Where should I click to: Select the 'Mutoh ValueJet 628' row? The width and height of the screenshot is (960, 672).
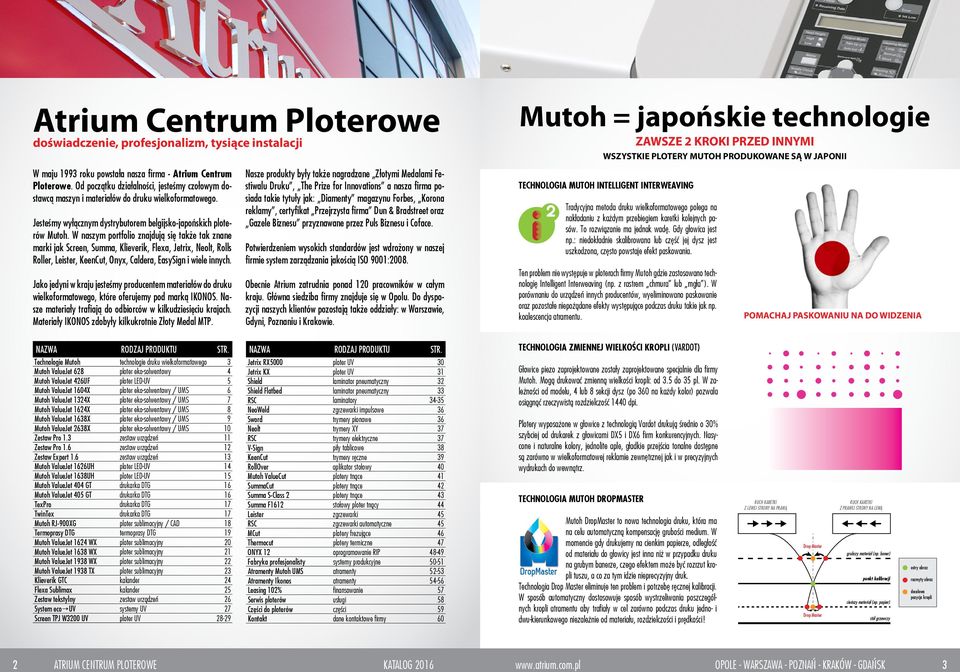[x=132, y=371]
